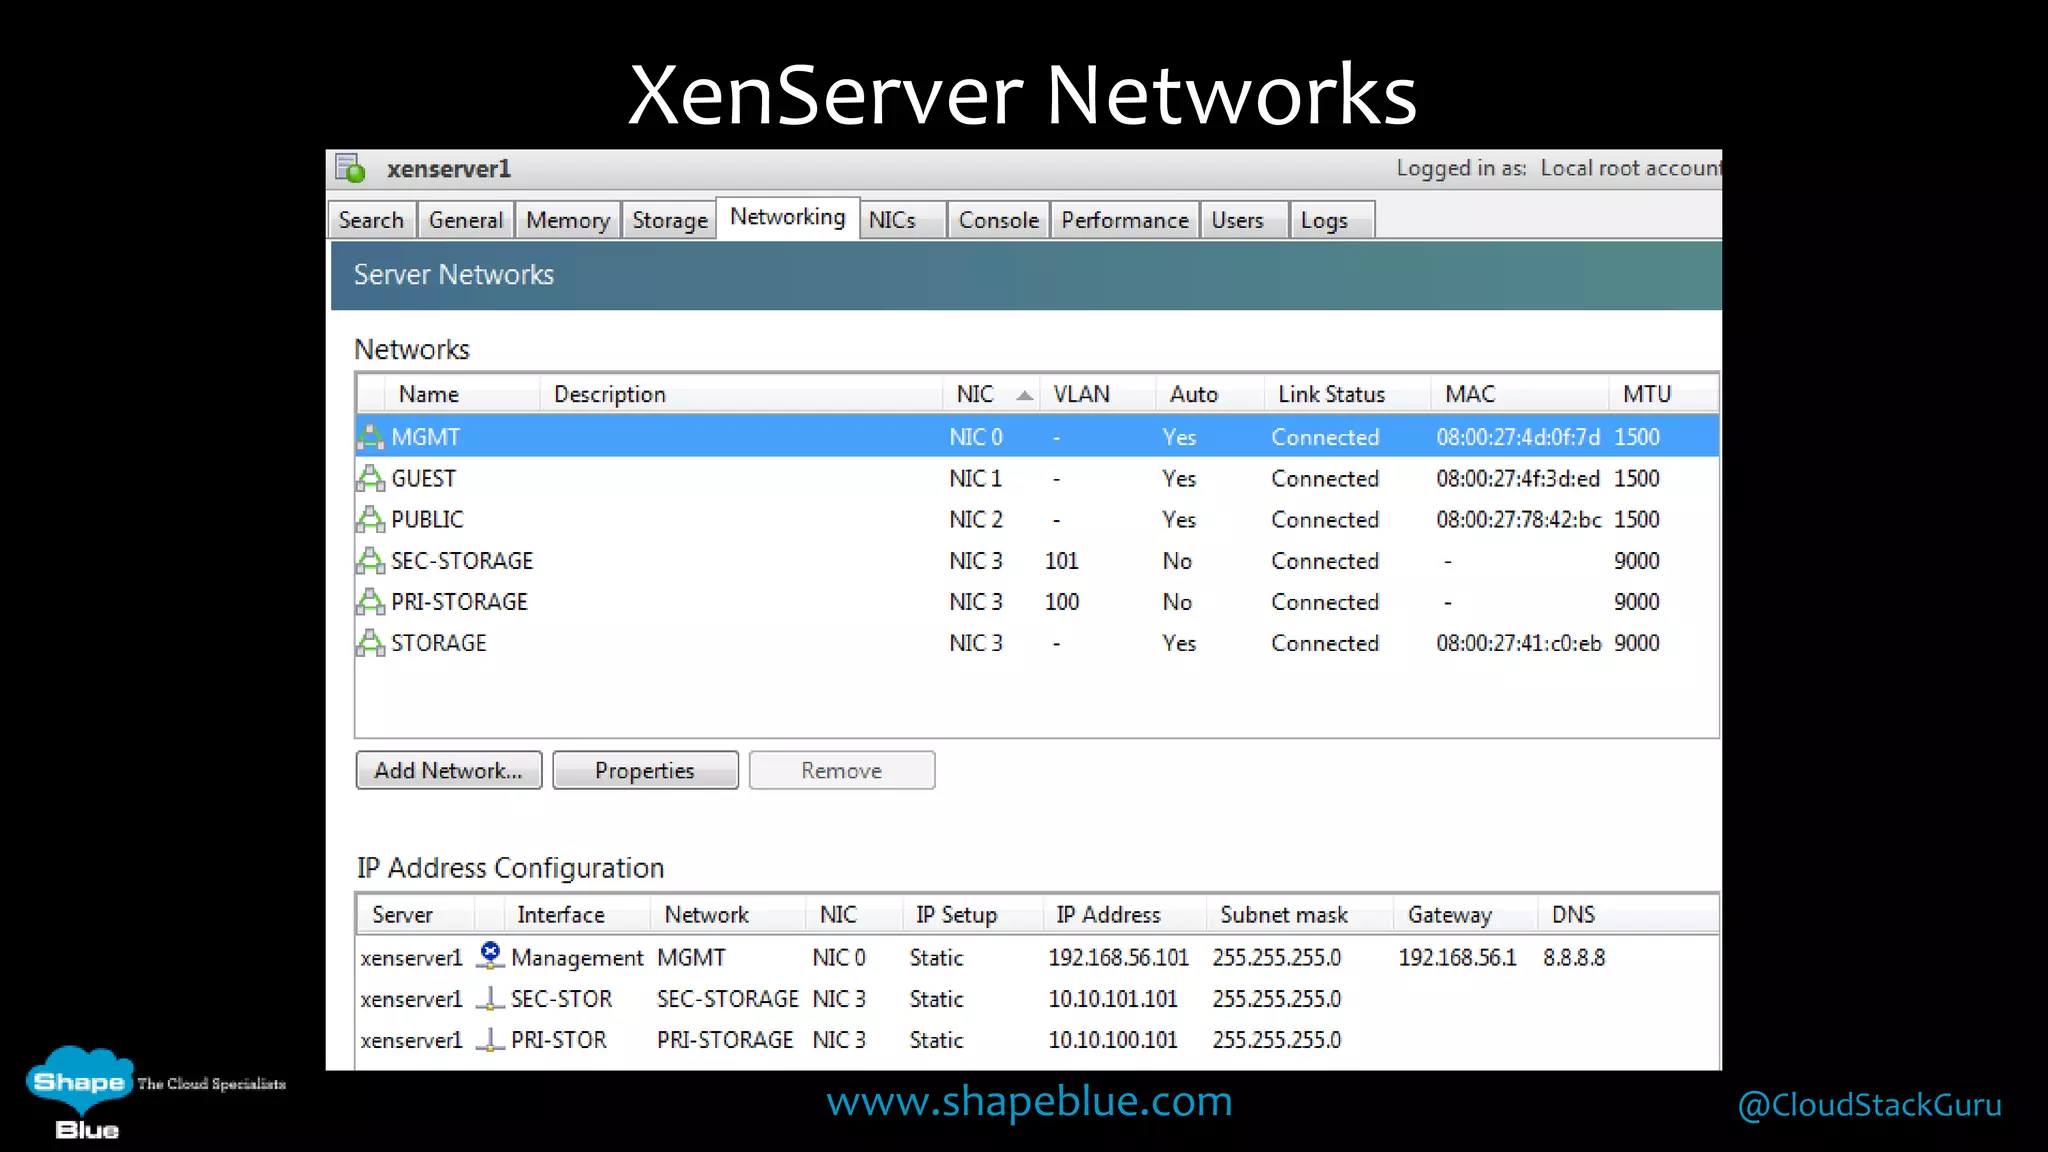Image resolution: width=2048 pixels, height=1152 pixels.
Task: Click the SEC-STOR interface icon
Action: point(490,998)
